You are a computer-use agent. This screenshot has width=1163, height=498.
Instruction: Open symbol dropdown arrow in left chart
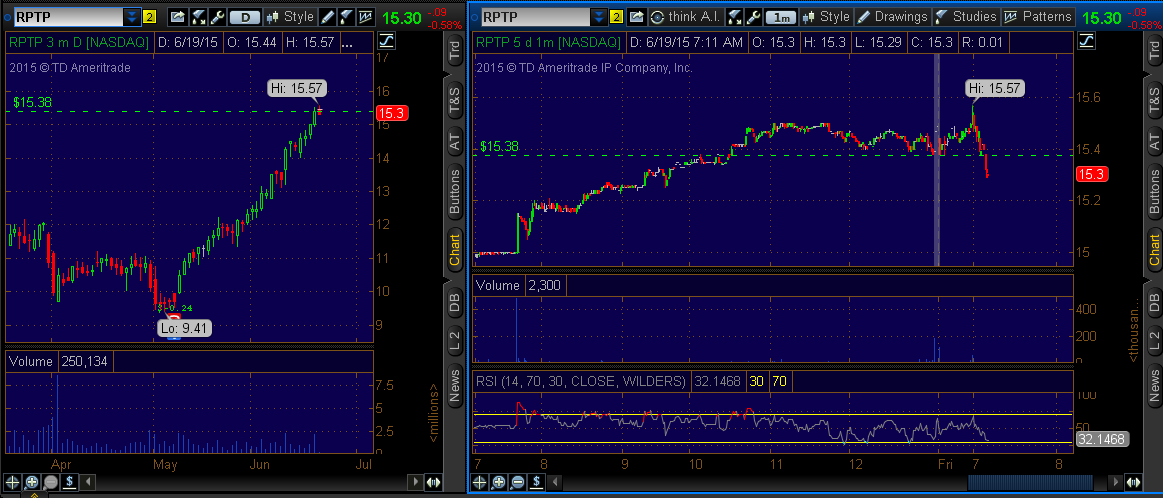pyautogui.click(x=132, y=16)
